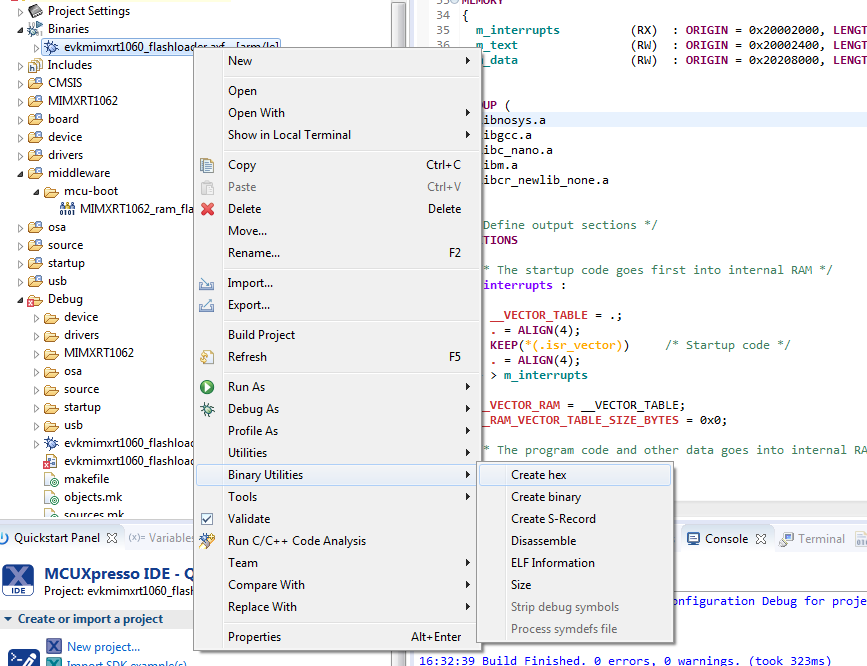The width and height of the screenshot is (867, 666).
Task: Click the Import icon in context menu
Action: [x=206, y=284]
